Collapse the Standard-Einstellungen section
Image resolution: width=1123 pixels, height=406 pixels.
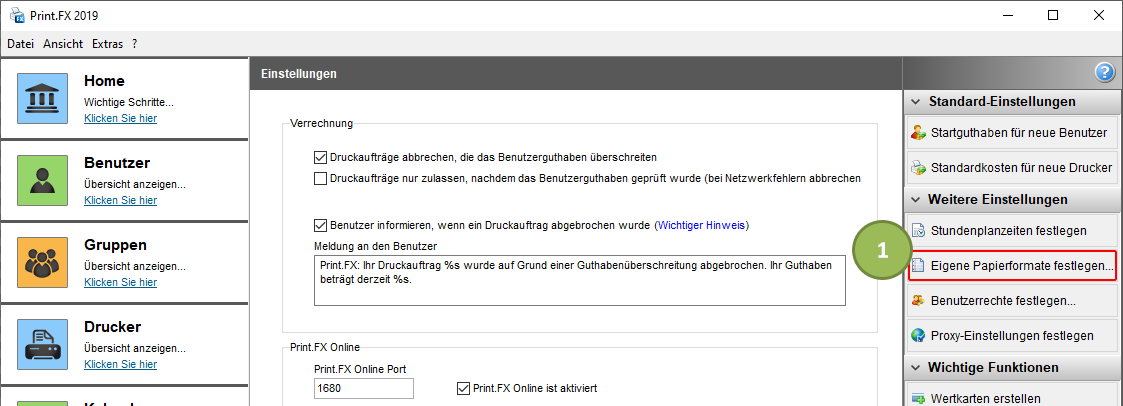(915, 102)
